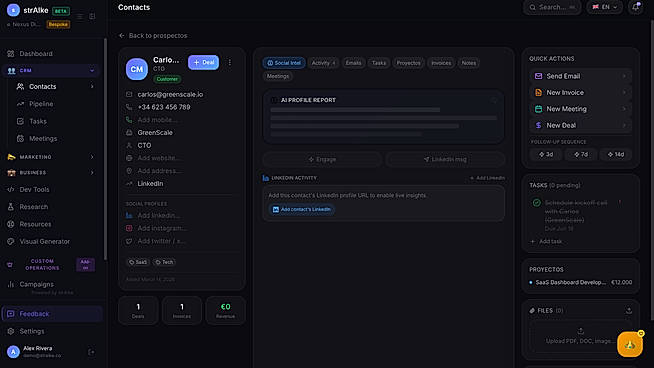Set 3d follow-up sequence

click(546, 154)
